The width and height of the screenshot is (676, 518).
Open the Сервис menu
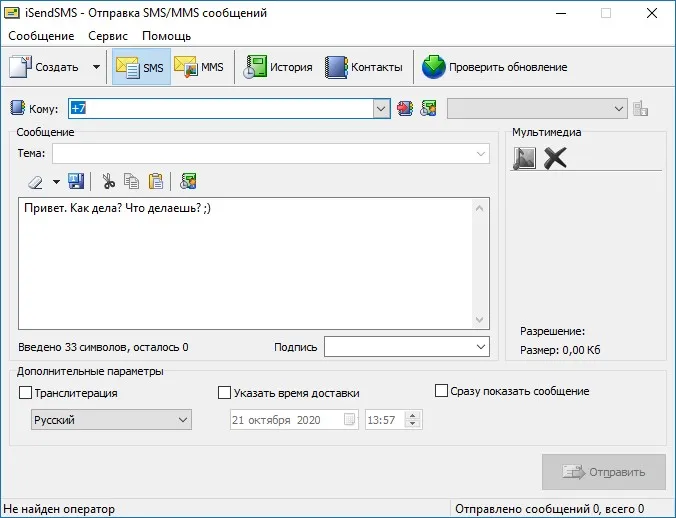(108, 36)
